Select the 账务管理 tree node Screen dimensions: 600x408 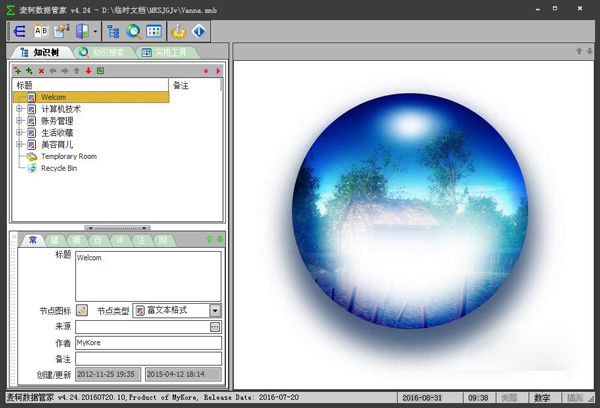click(x=57, y=121)
